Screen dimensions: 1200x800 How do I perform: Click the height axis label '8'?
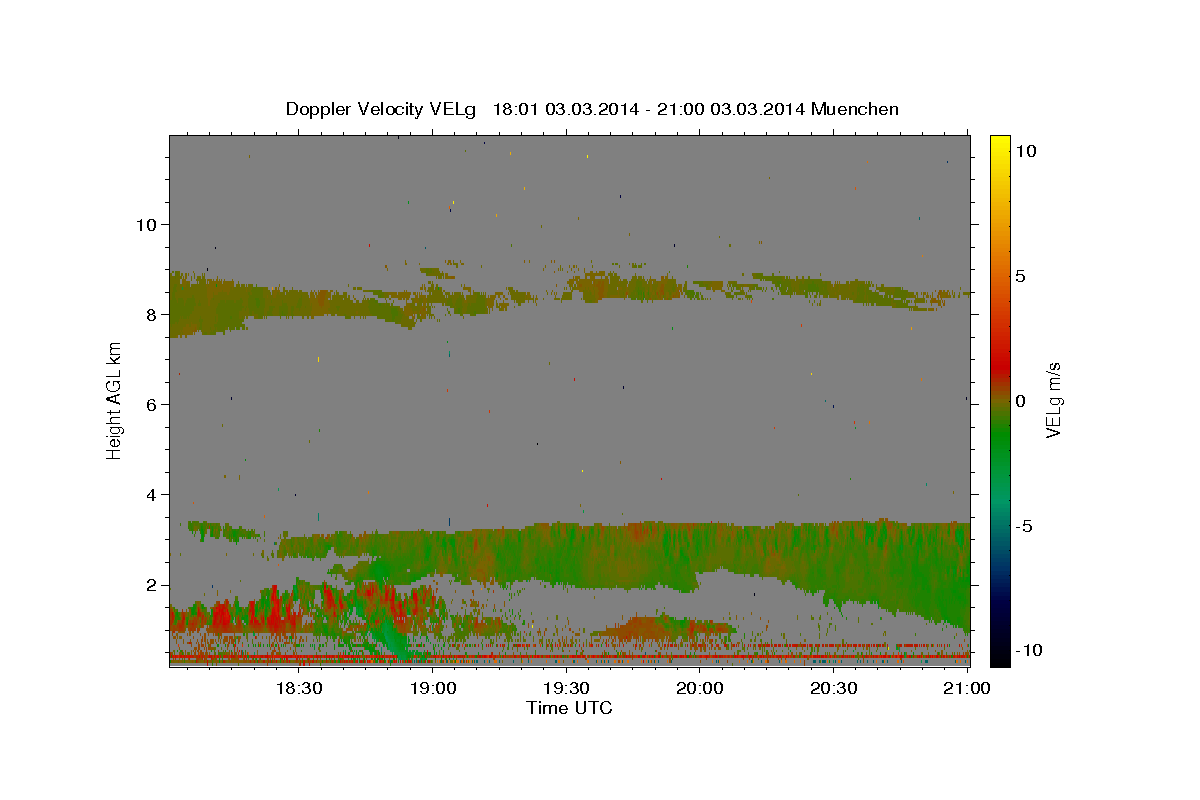(x=150, y=314)
